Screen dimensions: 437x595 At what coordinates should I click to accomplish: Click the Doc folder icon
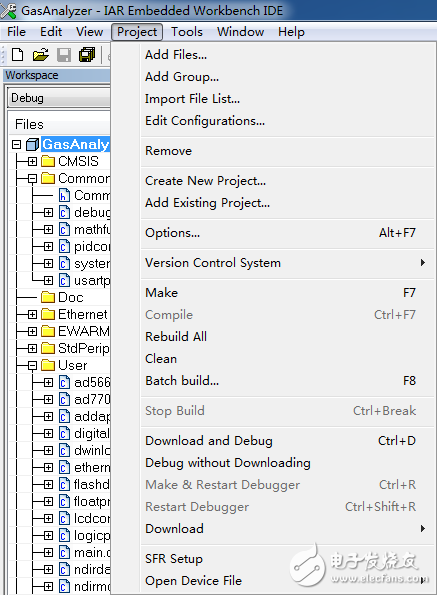pyautogui.click(x=48, y=297)
